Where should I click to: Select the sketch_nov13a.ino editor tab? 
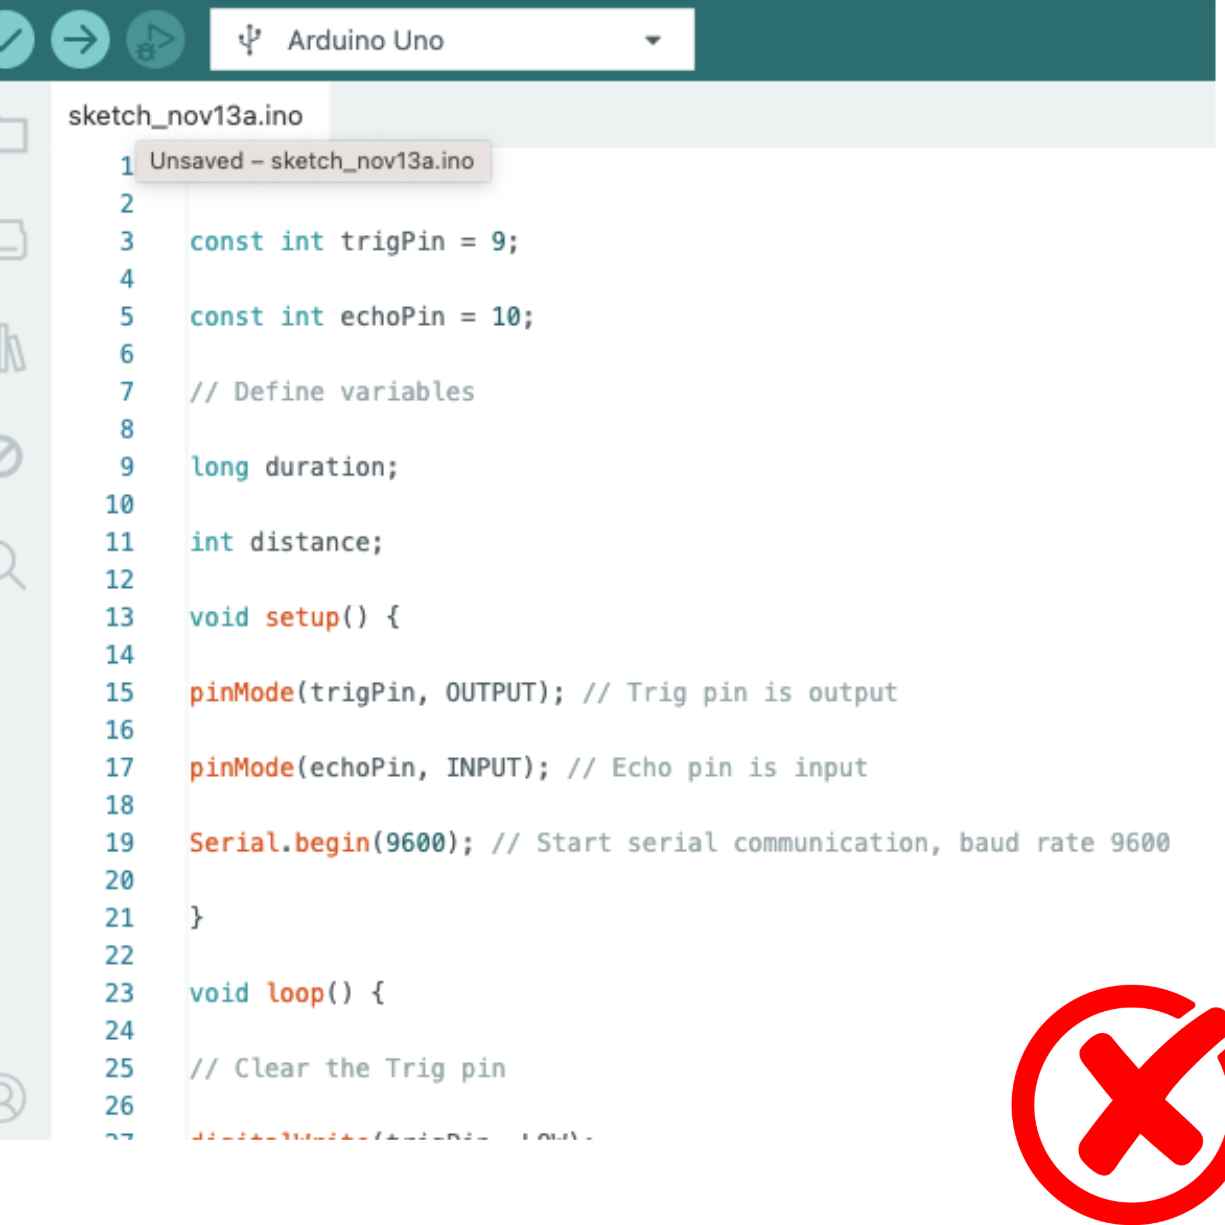point(184,115)
